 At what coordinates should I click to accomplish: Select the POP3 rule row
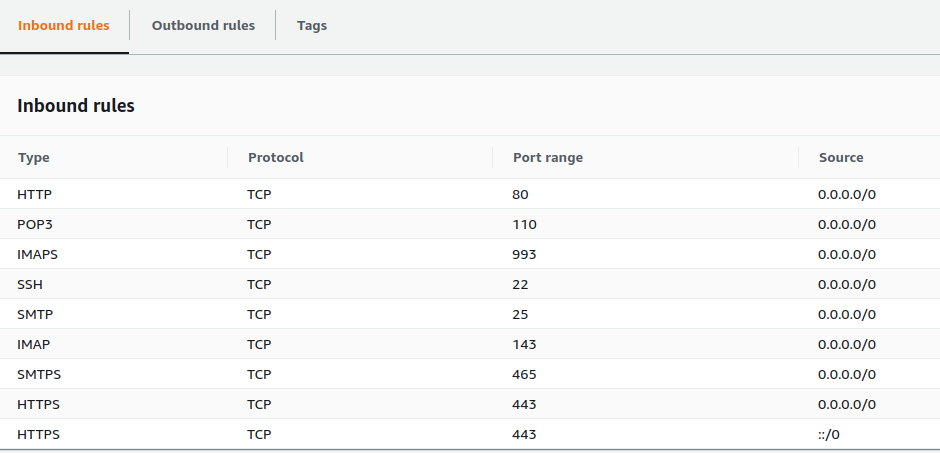coord(35,224)
